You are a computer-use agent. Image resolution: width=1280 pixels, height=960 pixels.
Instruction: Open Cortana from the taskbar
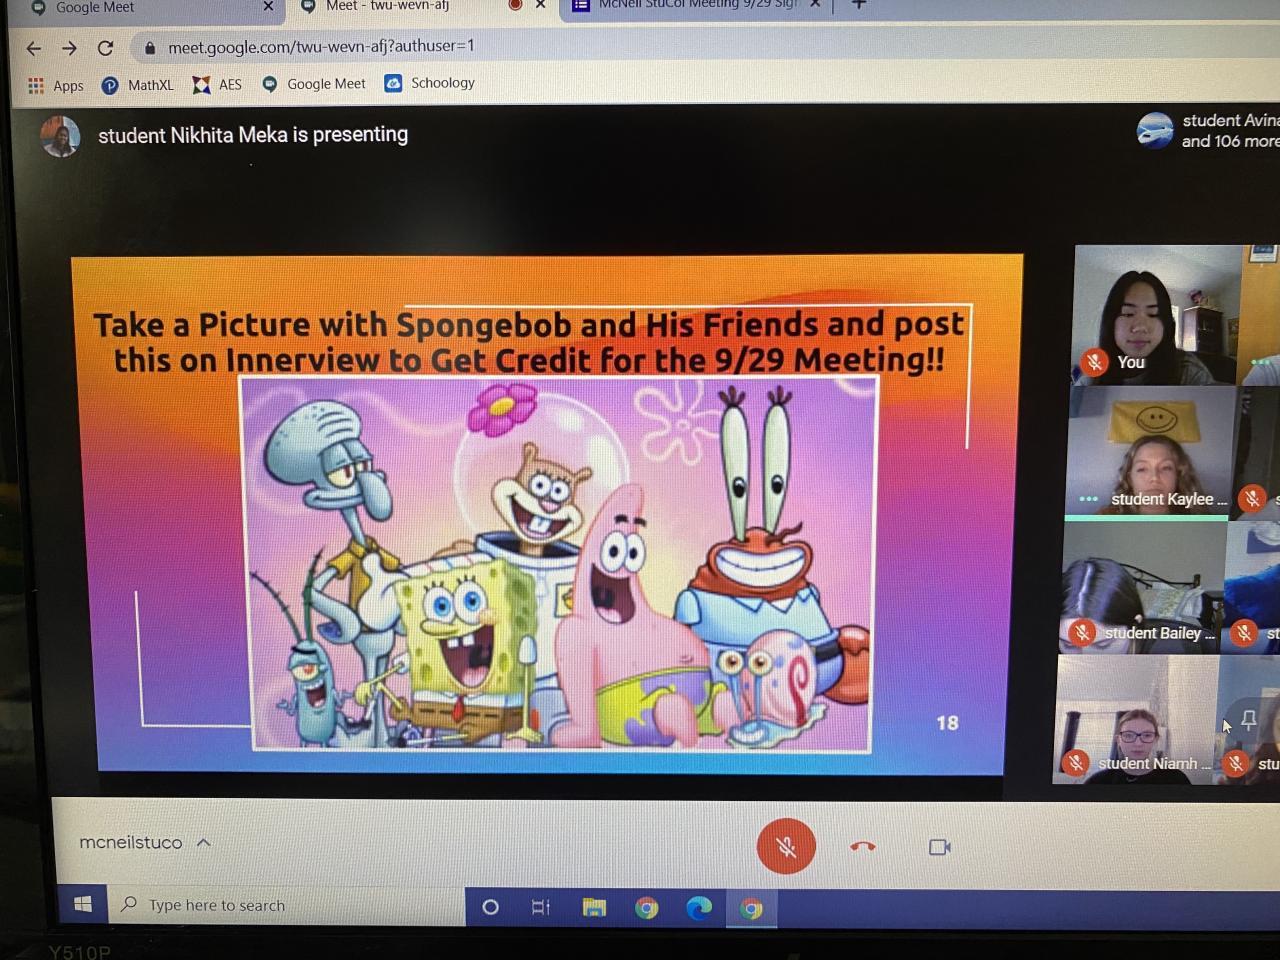pyautogui.click(x=490, y=907)
